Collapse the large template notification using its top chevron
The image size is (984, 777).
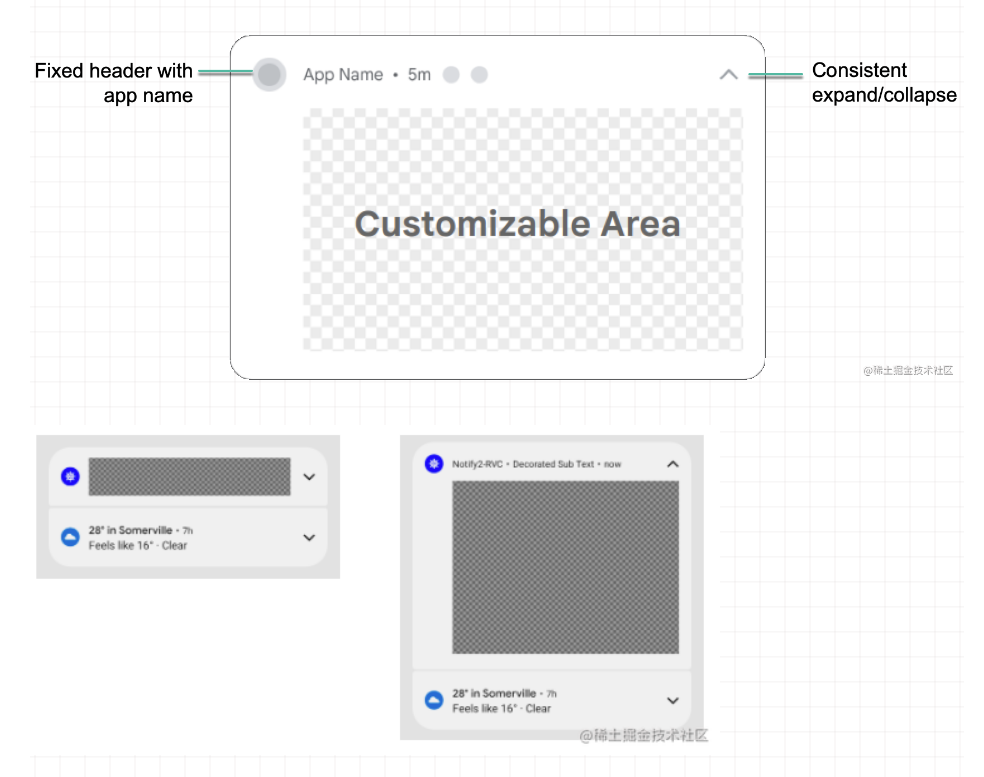(x=729, y=75)
